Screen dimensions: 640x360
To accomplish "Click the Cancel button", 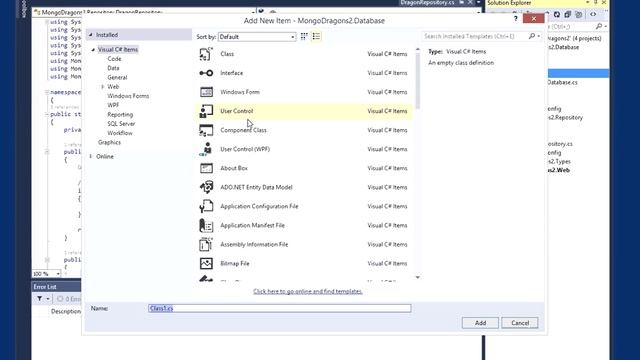I will 520,323.
